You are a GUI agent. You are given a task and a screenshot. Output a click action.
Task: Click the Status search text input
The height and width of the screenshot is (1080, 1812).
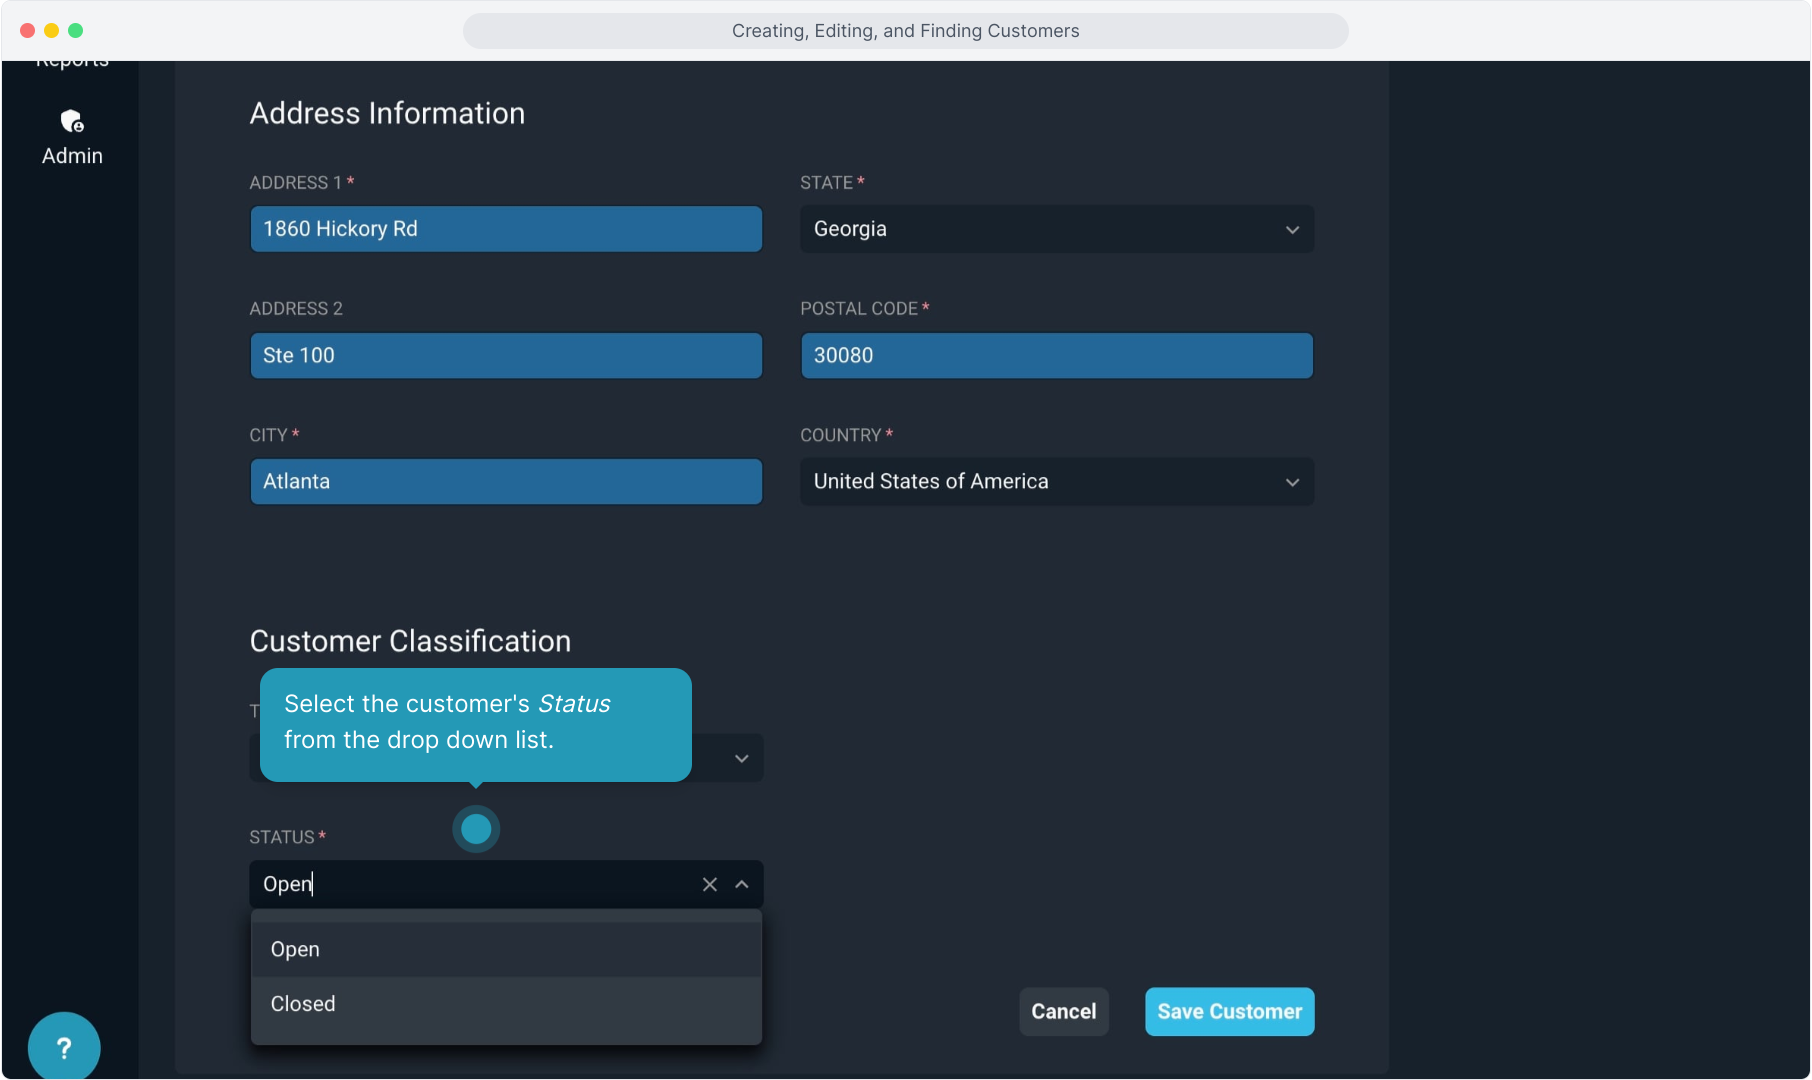(x=470, y=884)
